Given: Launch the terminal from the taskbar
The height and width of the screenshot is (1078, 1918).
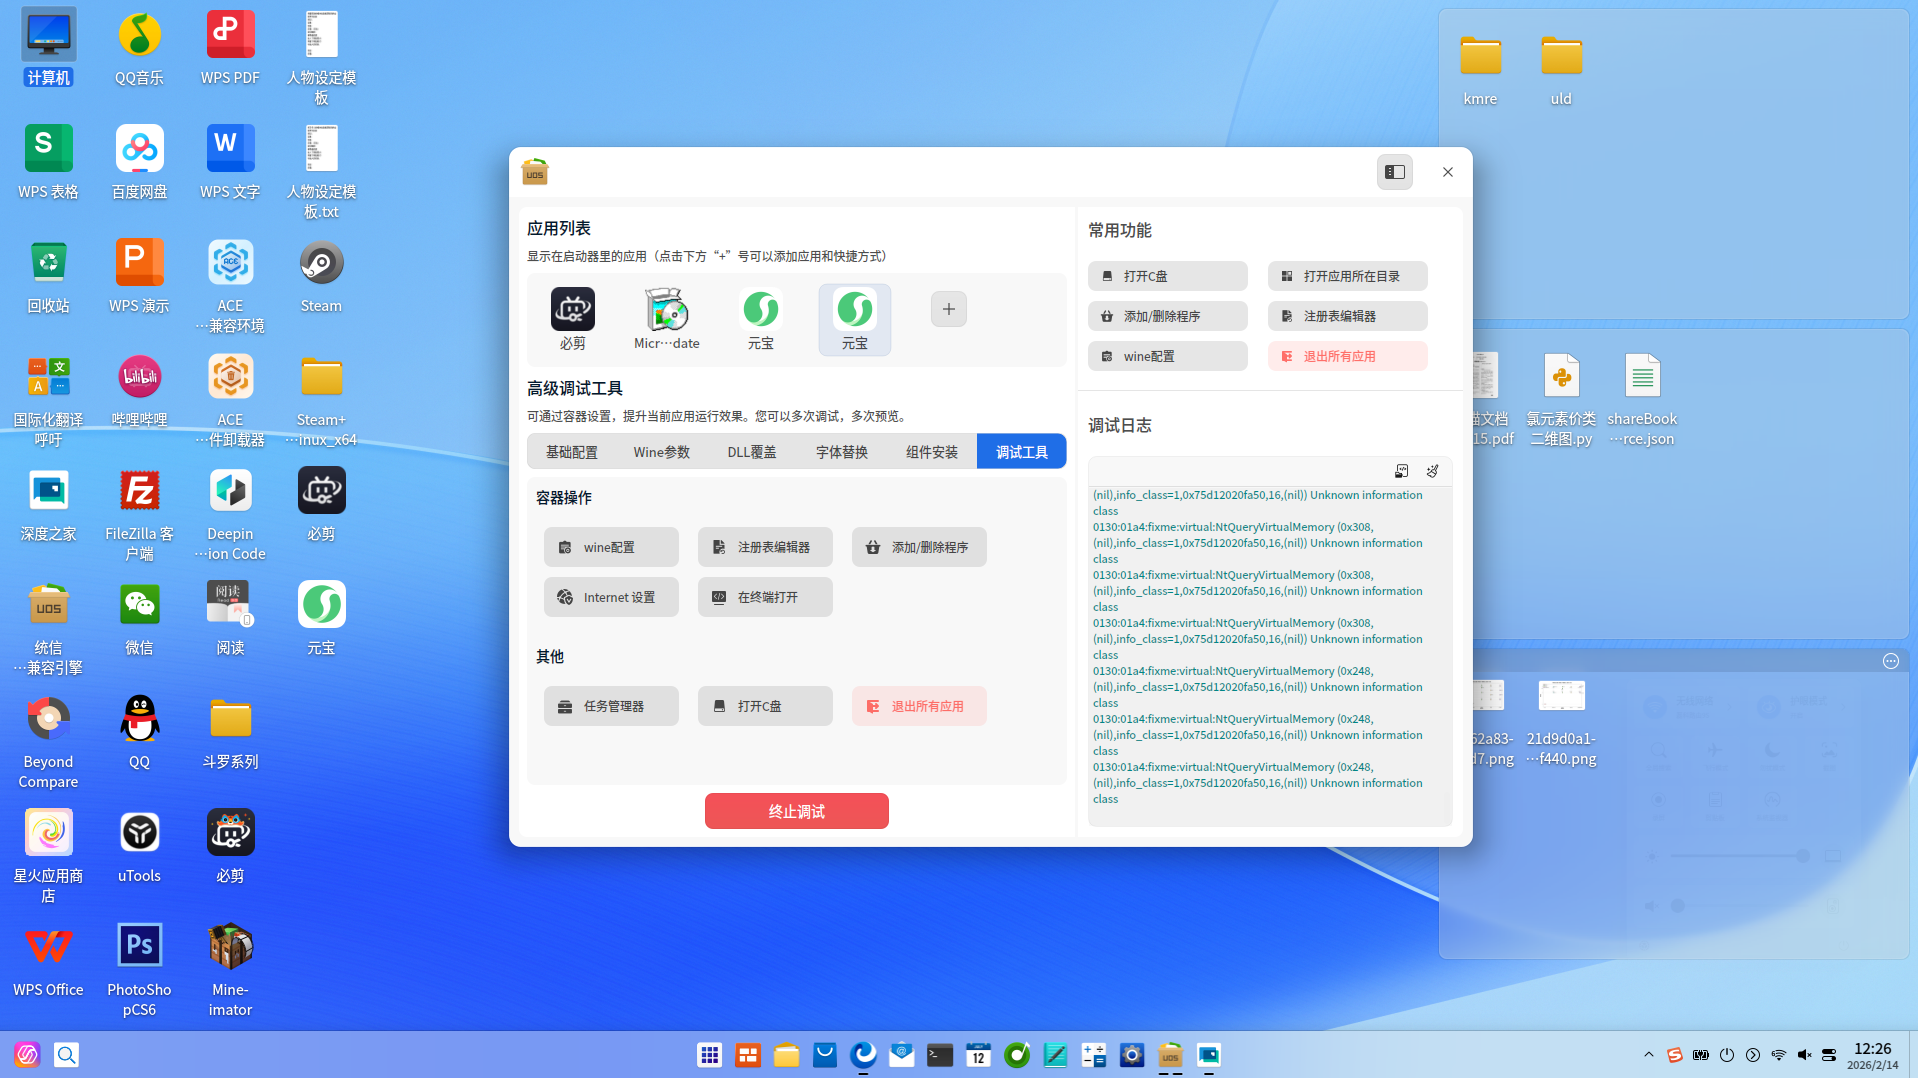Looking at the screenshot, I should [940, 1055].
